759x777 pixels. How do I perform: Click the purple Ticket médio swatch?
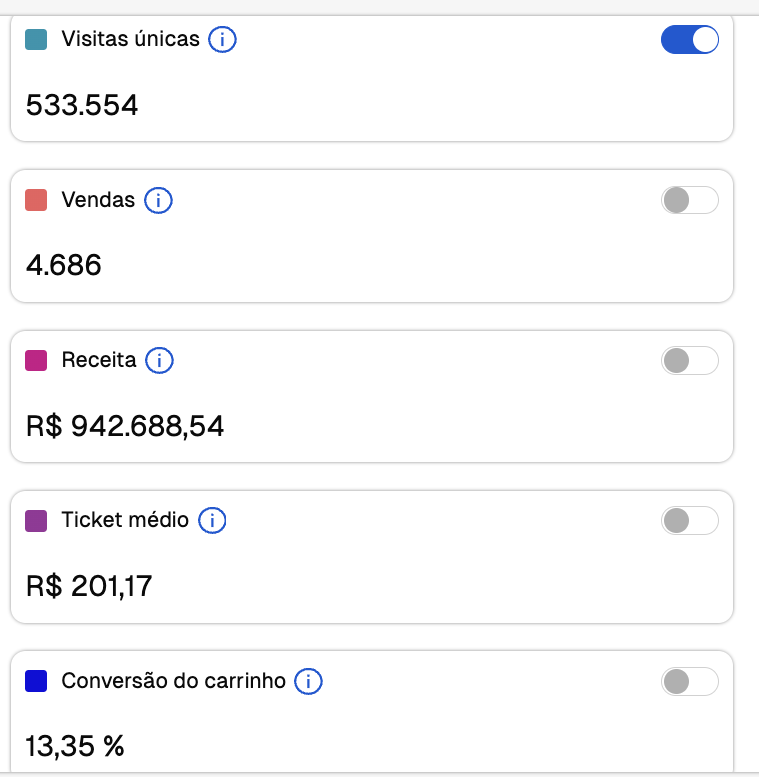click(36, 520)
